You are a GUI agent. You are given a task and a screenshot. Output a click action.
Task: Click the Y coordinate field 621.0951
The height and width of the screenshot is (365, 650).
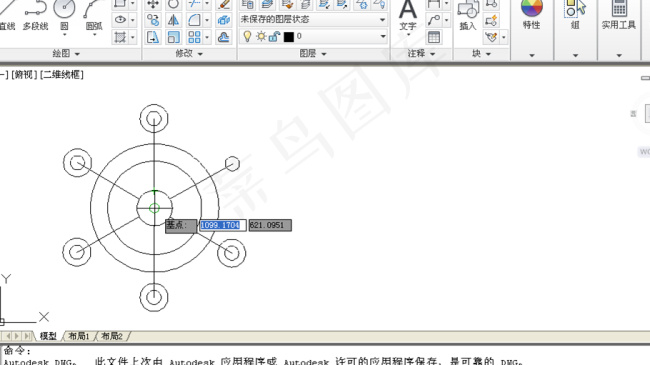pos(270,225)
